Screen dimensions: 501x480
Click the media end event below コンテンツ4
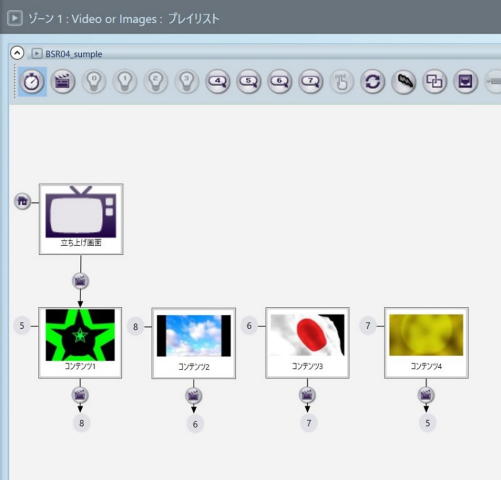(426, 395)
